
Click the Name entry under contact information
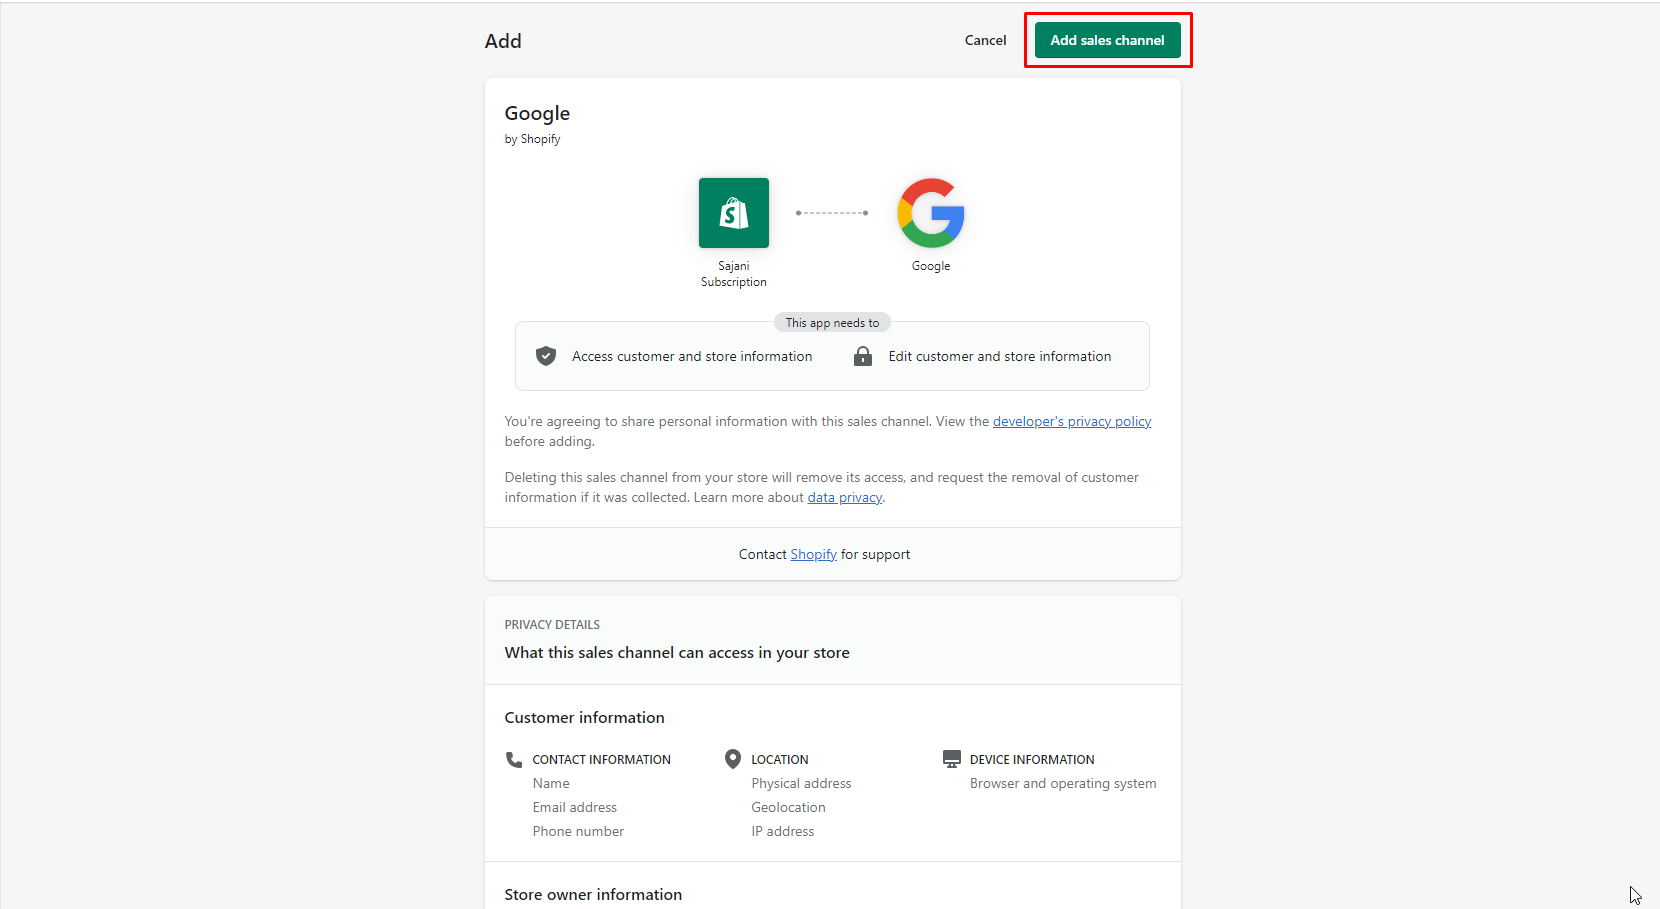tap(551, 783)
